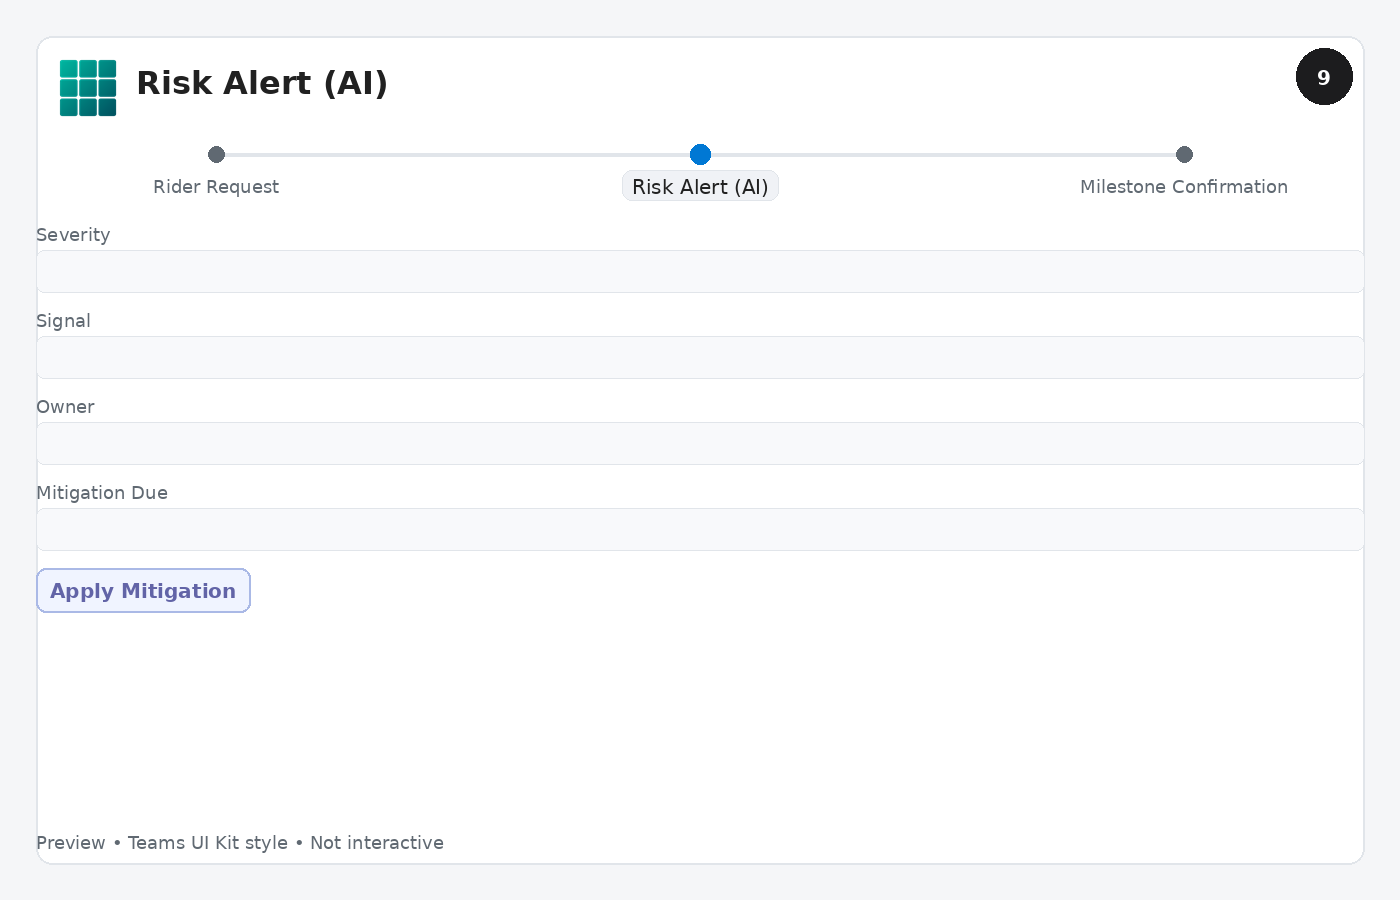Jump to the Milestone Confirmation step dot
Screen dimensions: 1400x900
coord(1184,154)
